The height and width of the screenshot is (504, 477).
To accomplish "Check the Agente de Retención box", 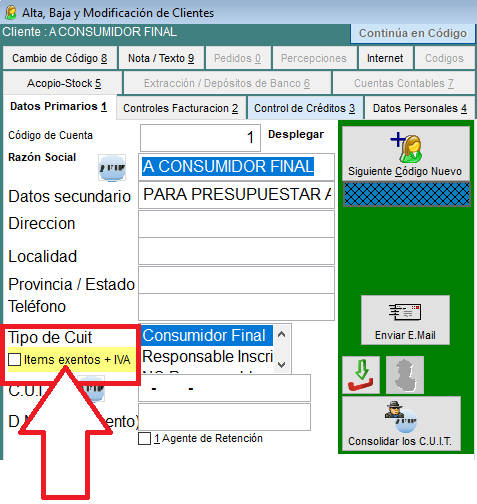I will point(144,439).
